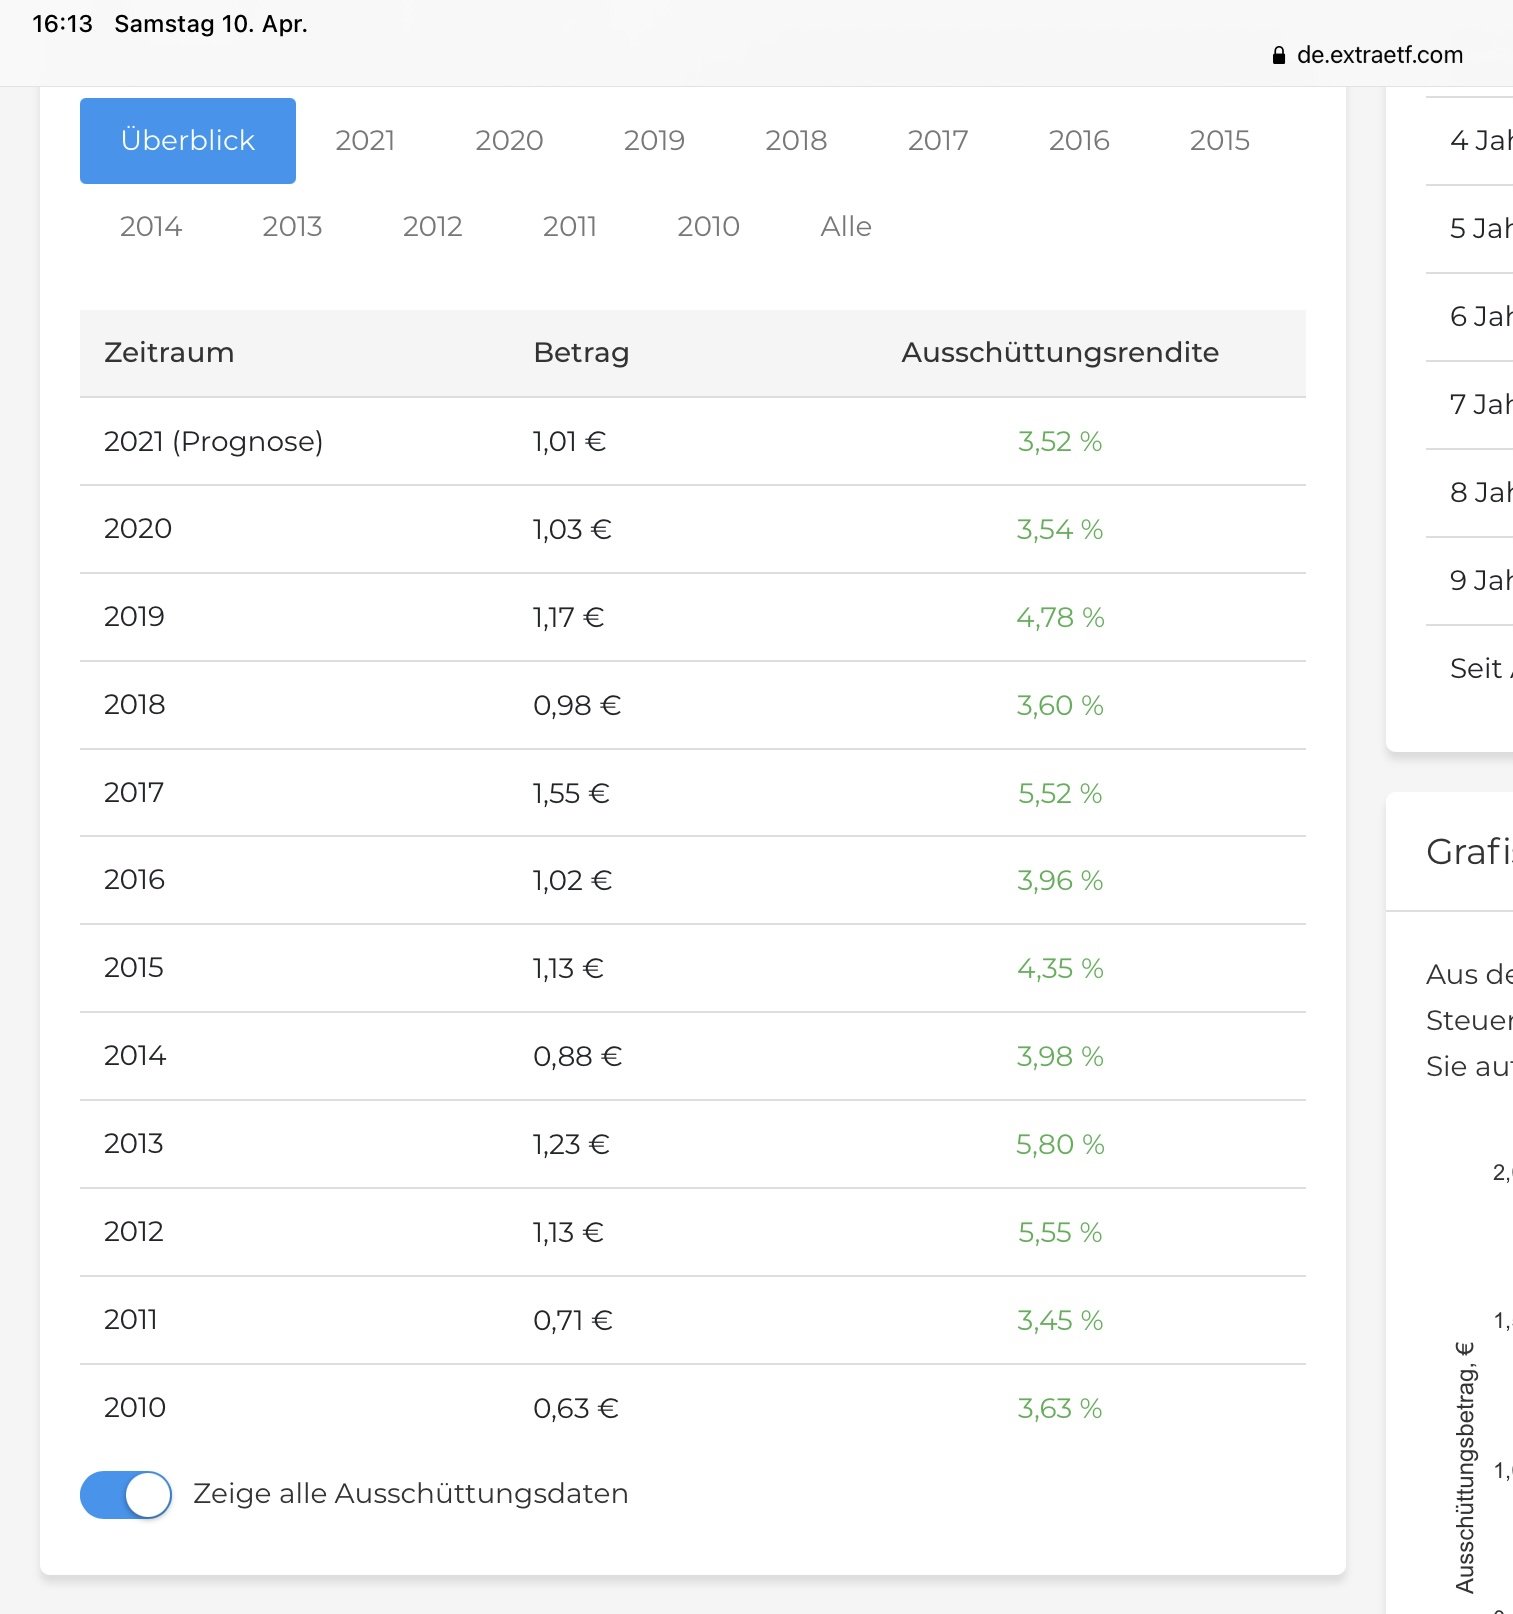
Task: Click the 0,63 € amount
Action: (576, 1408)
